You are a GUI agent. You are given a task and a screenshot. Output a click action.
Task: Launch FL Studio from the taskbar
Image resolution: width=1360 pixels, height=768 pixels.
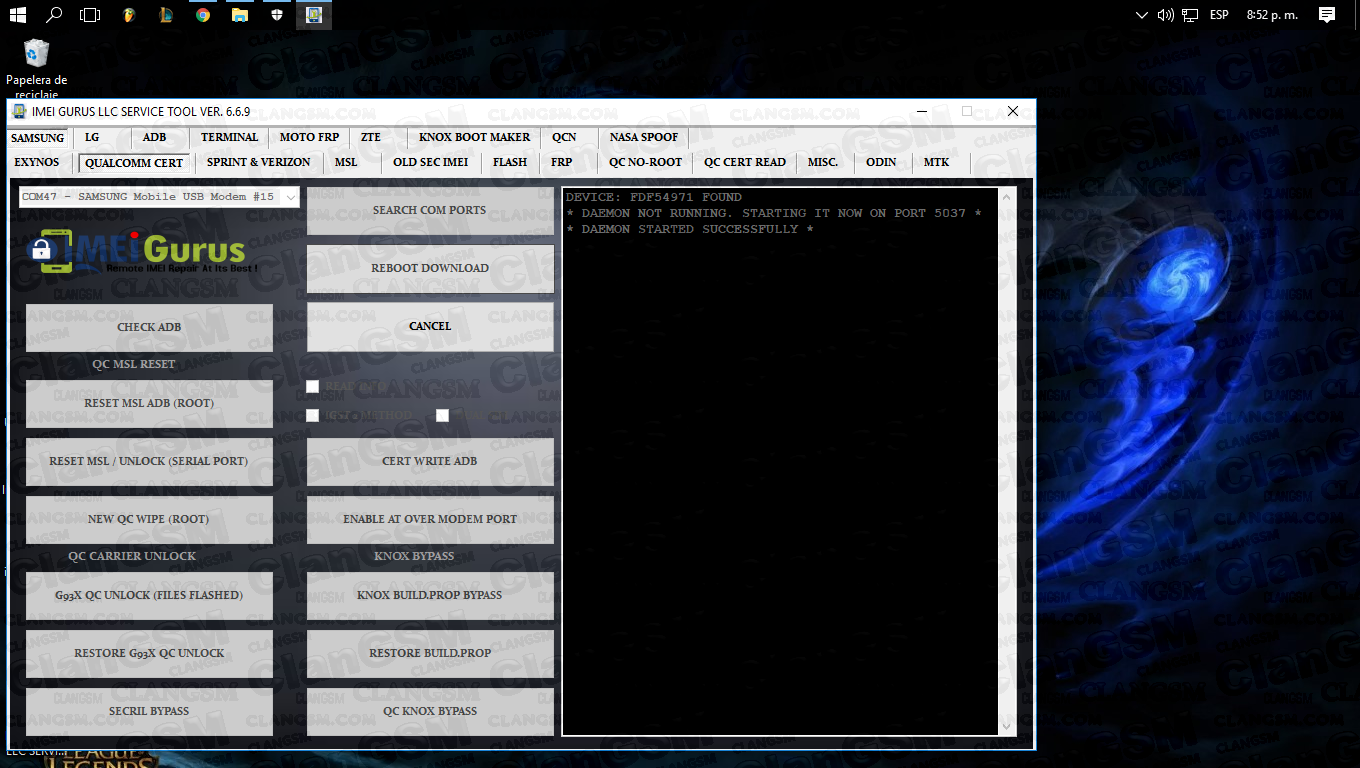coord(128,15)
